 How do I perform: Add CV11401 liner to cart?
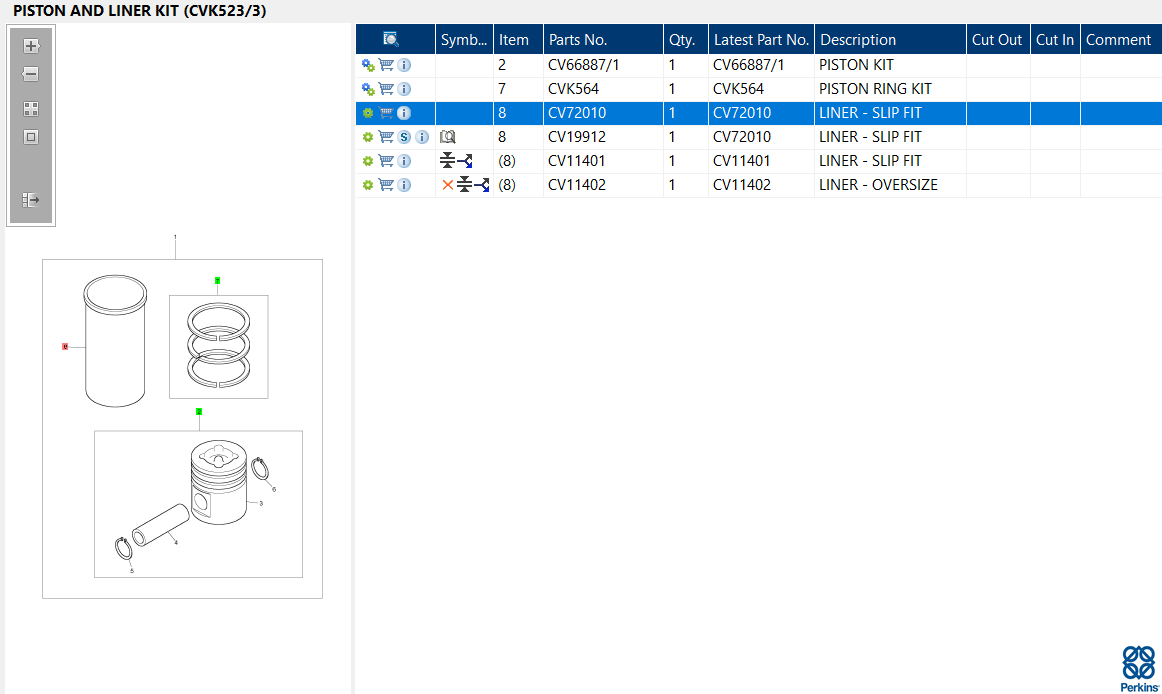point(386,161)
